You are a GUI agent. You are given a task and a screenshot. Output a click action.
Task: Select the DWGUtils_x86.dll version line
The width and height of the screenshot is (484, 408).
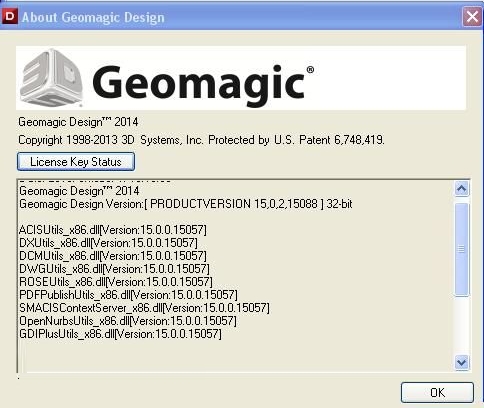[x=114, y=269]
